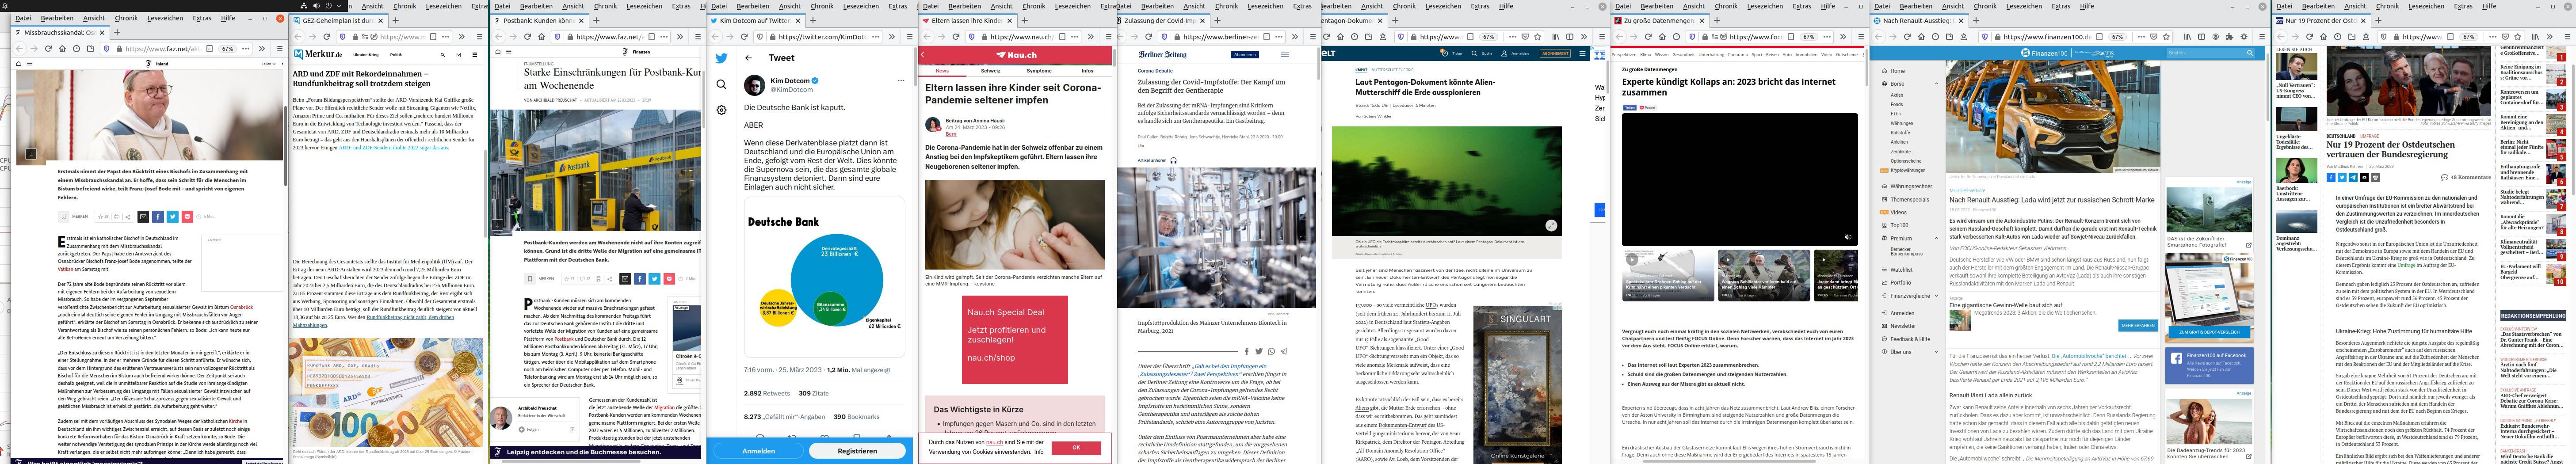Open more options on Kim Dotcom tweet
The height and width of the screenshot is (464, 2576).
[x=901, y=80]
